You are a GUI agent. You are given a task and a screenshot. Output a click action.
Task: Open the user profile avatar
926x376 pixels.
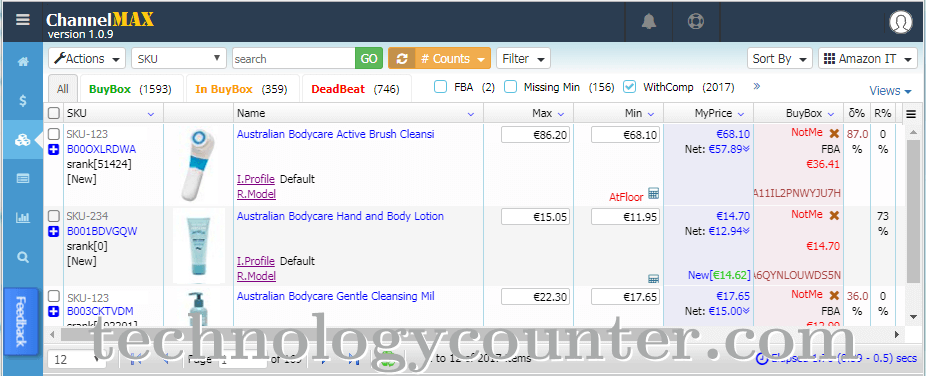[x=901, y=22]
